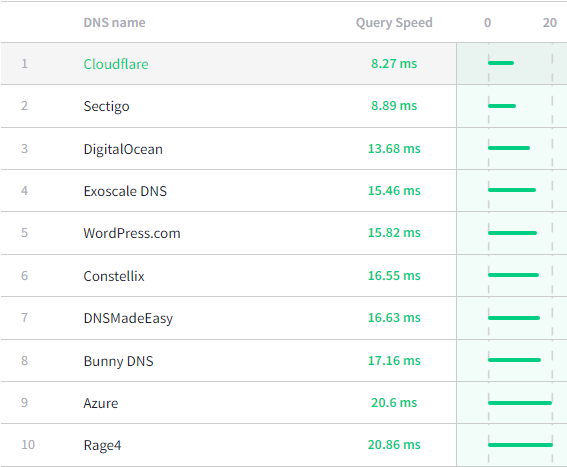Click the 20.6 ms speed value

click(394, 403)
